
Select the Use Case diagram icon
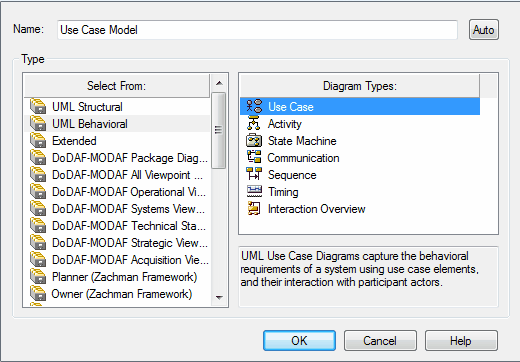(x=254, y=106)
